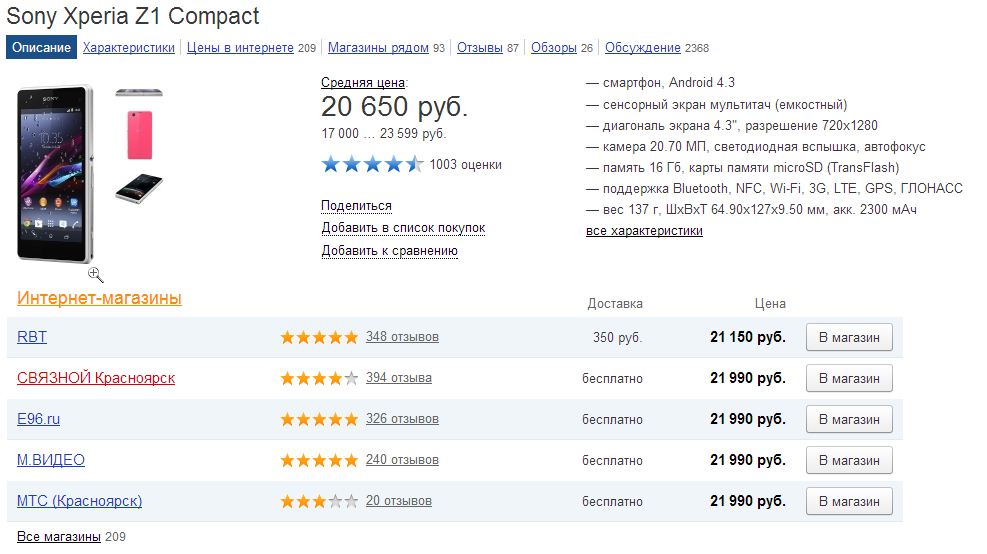Select the tilted black phone thumbnail
This screenshot has width=987, height=554.
138,188
